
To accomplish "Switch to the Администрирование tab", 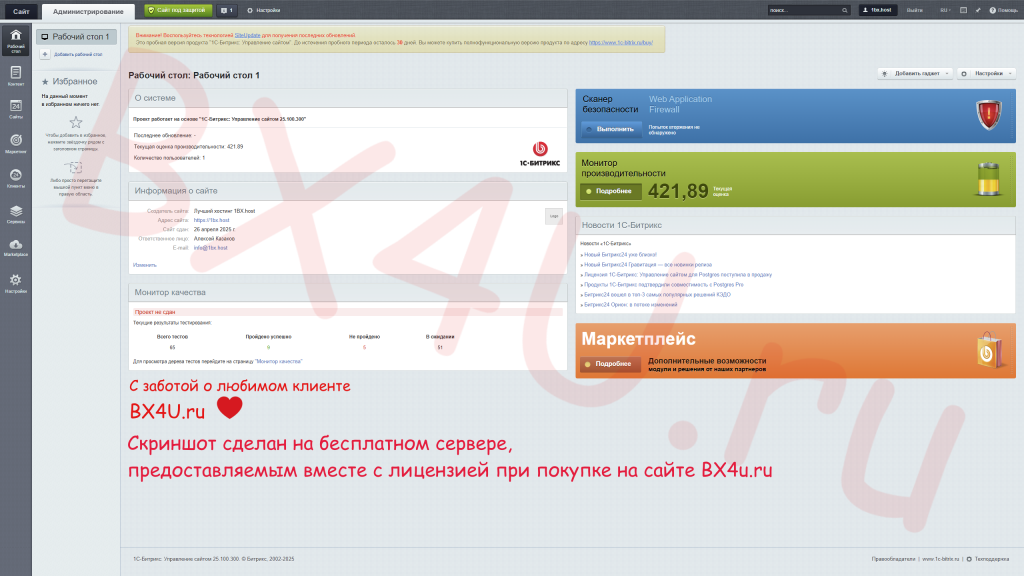I will click(88, 11).
